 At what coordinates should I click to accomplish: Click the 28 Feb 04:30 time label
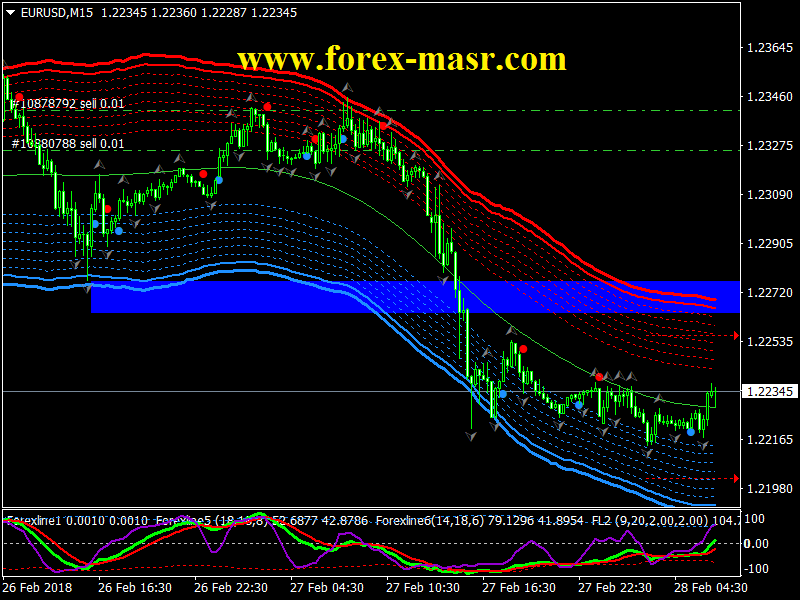(710, 588)
